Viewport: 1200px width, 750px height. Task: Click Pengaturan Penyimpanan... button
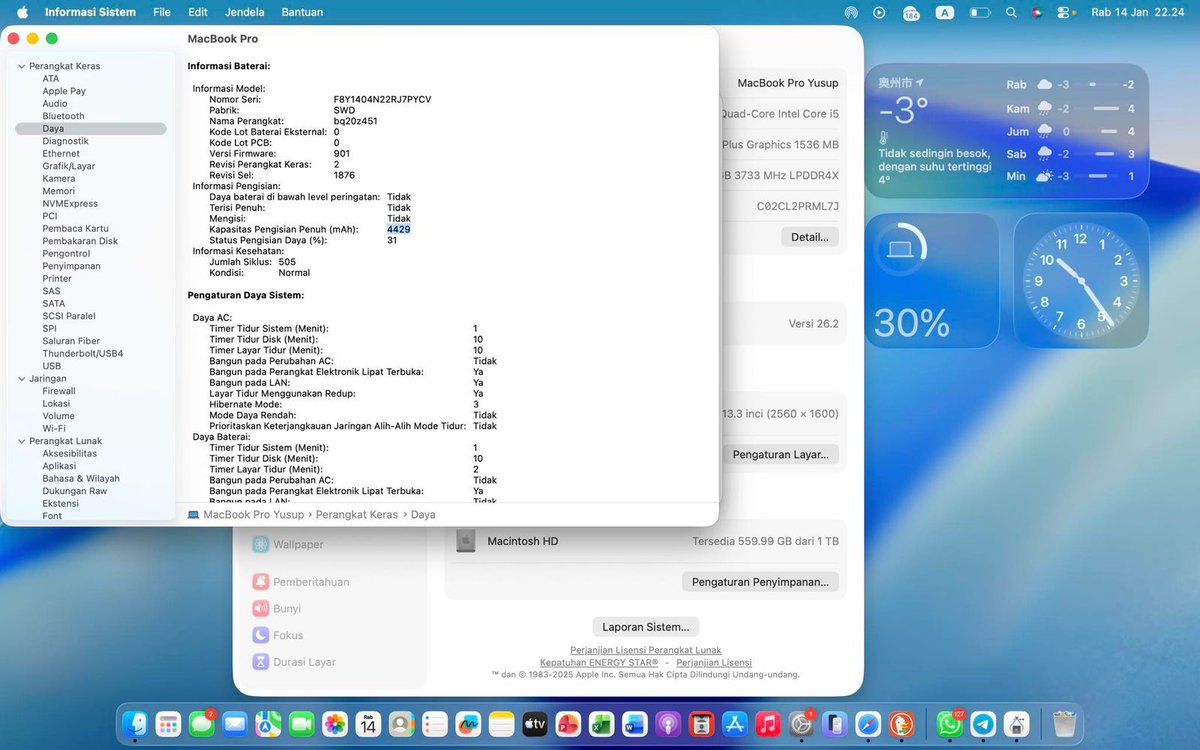tap(760, 581)
